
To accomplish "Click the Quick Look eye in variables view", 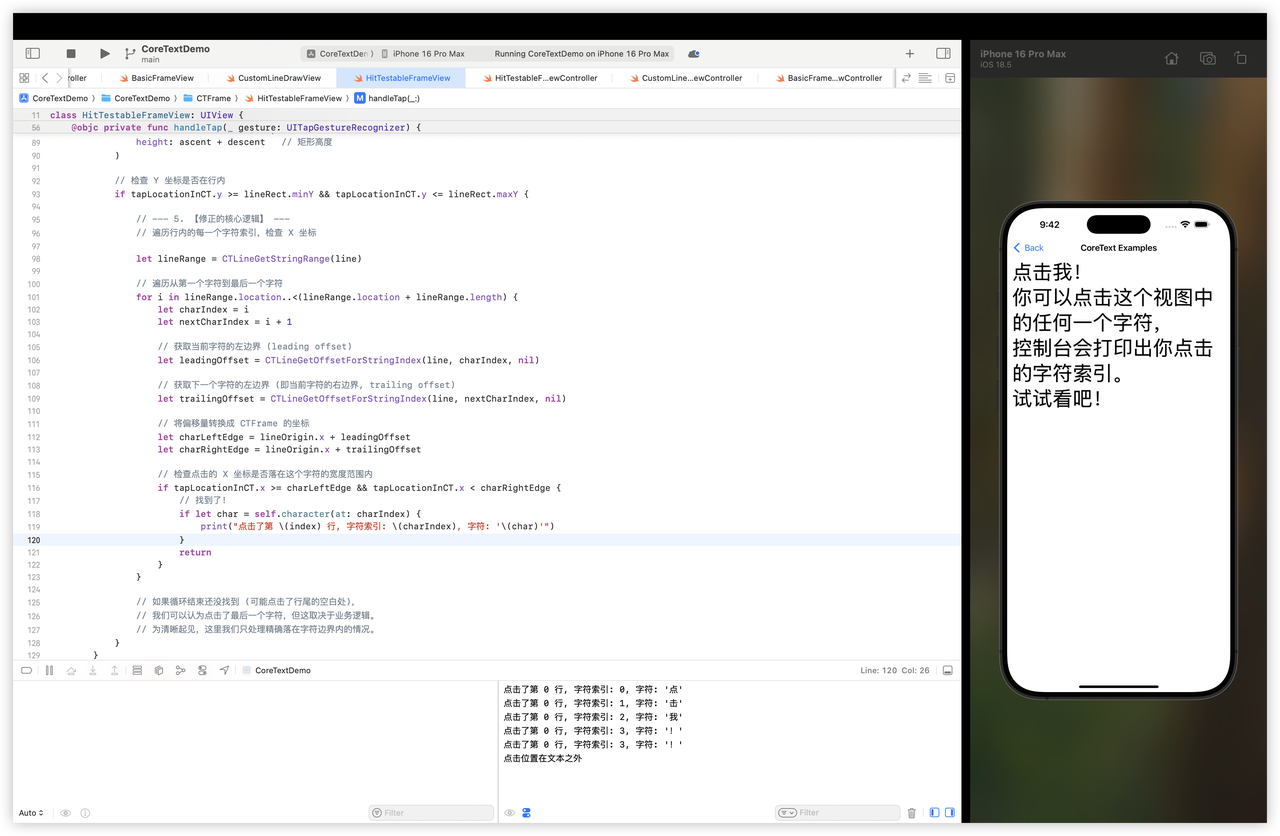I will tap(65, 813).
